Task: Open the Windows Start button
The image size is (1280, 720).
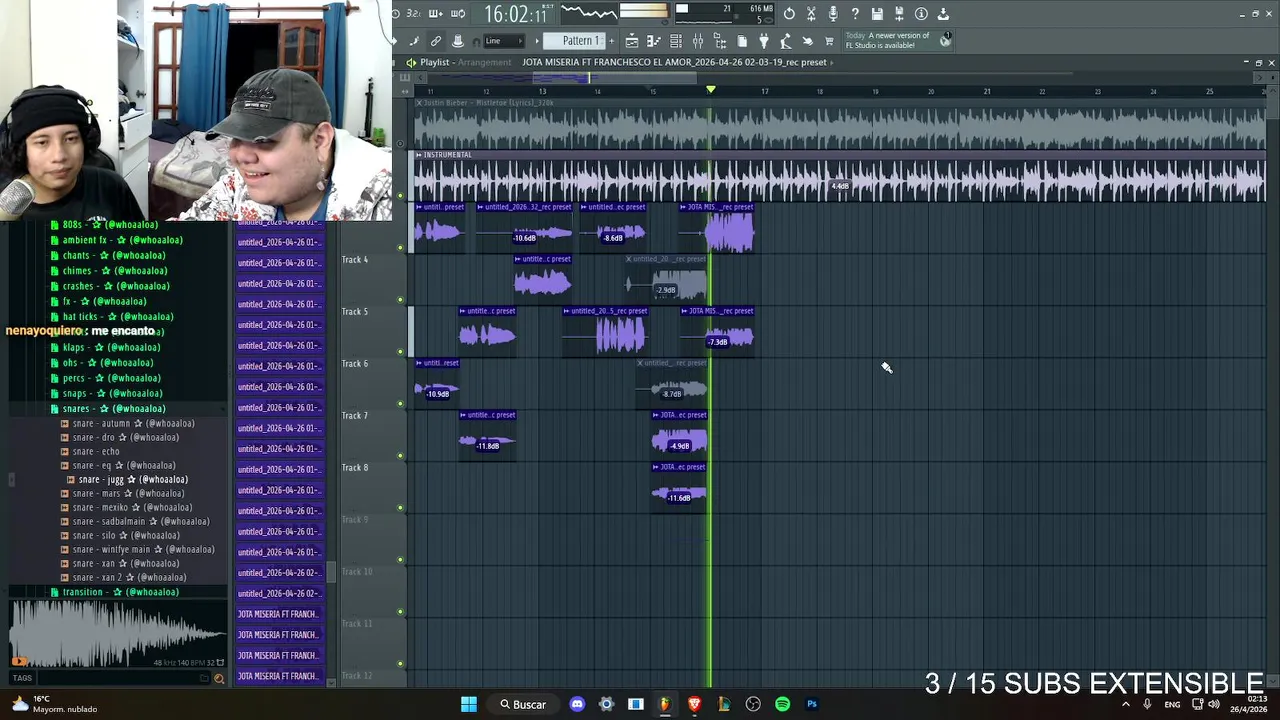Action: click(468, 704)
